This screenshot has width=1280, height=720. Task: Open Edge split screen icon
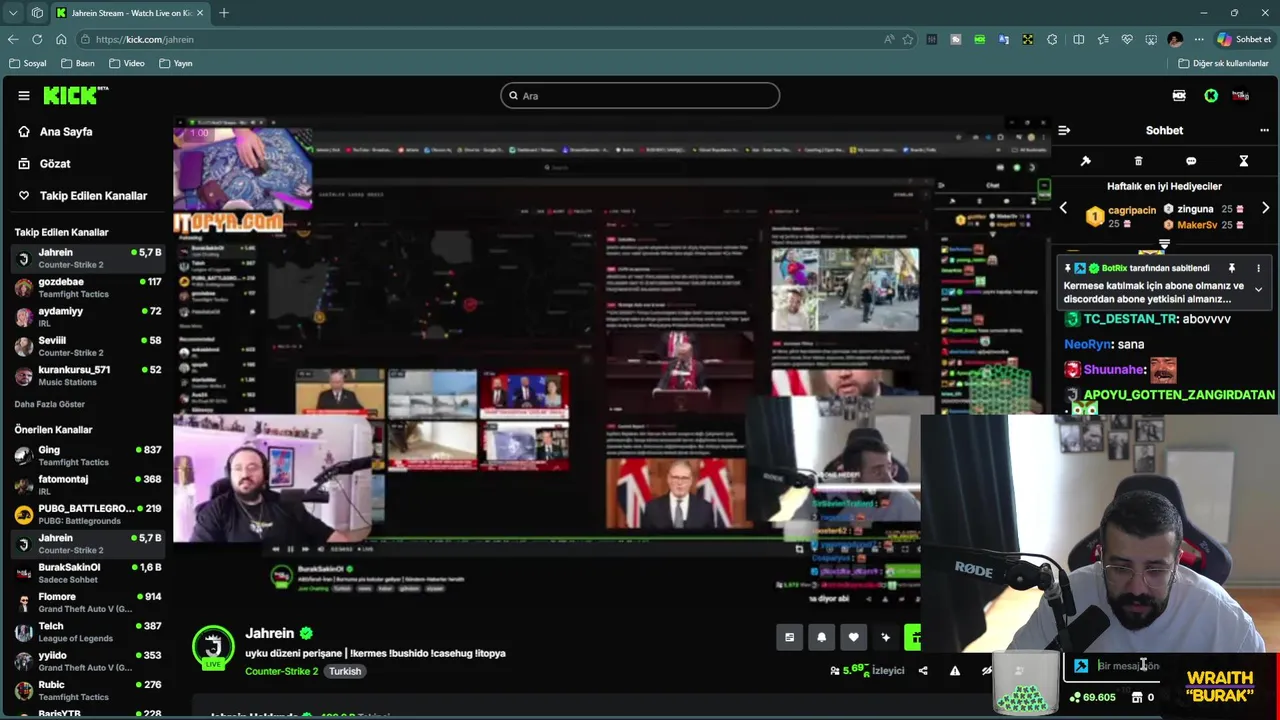coord(1078,39)
